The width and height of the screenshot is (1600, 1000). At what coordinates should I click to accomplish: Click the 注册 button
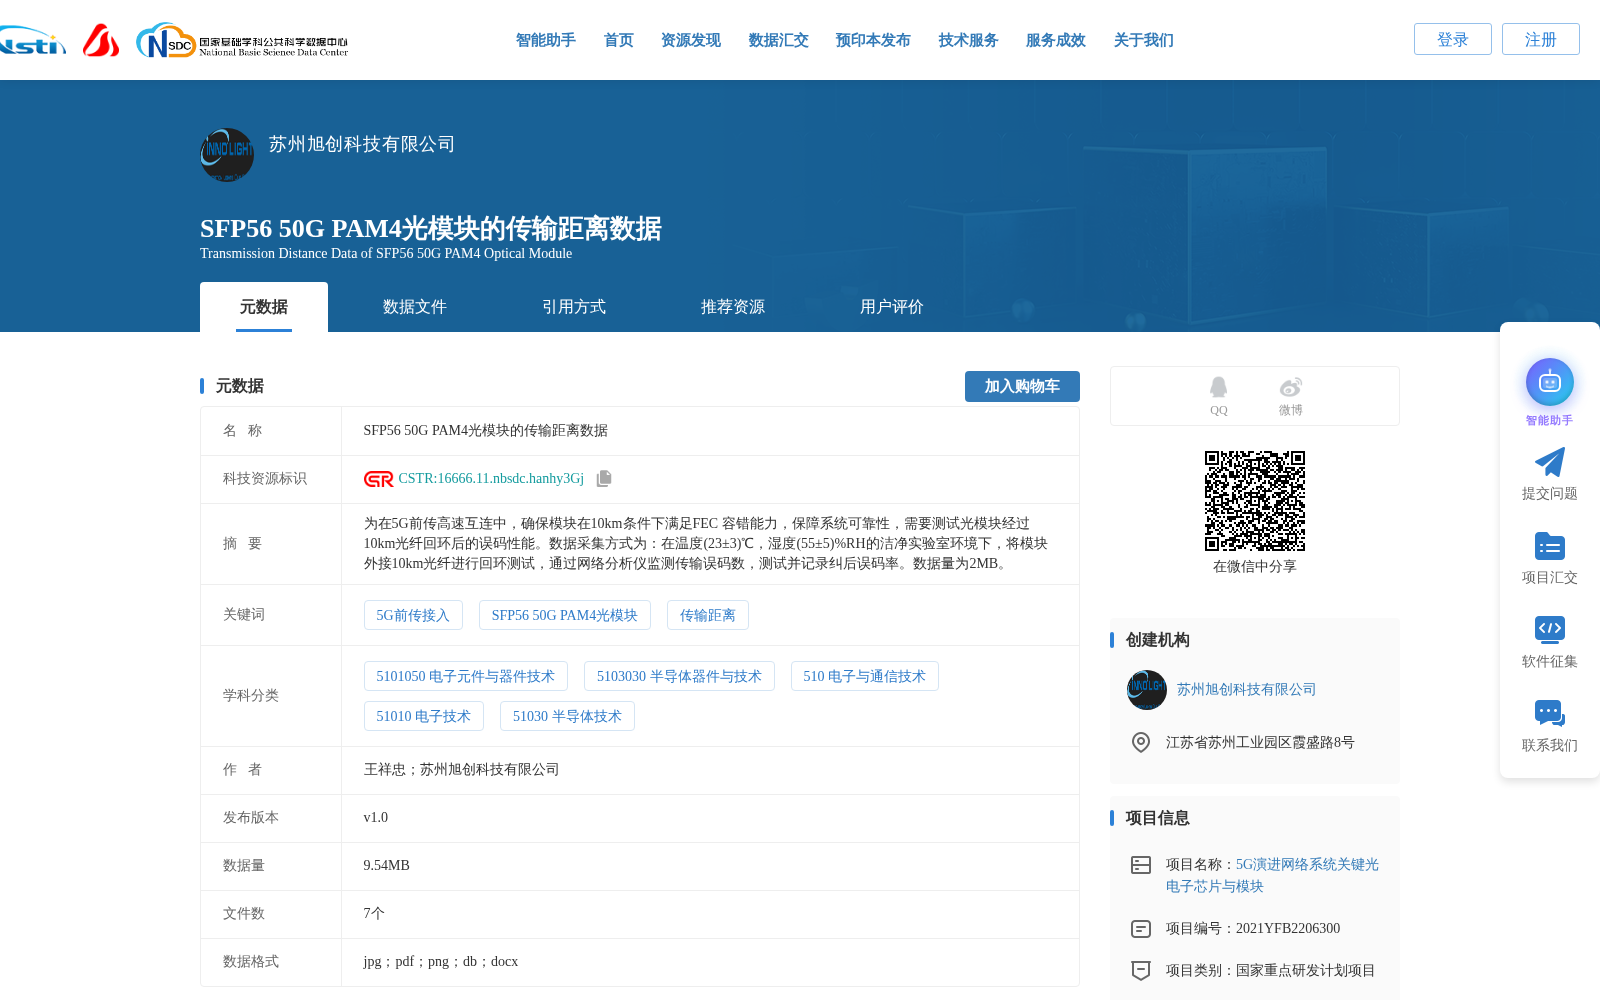point(1540,39)
